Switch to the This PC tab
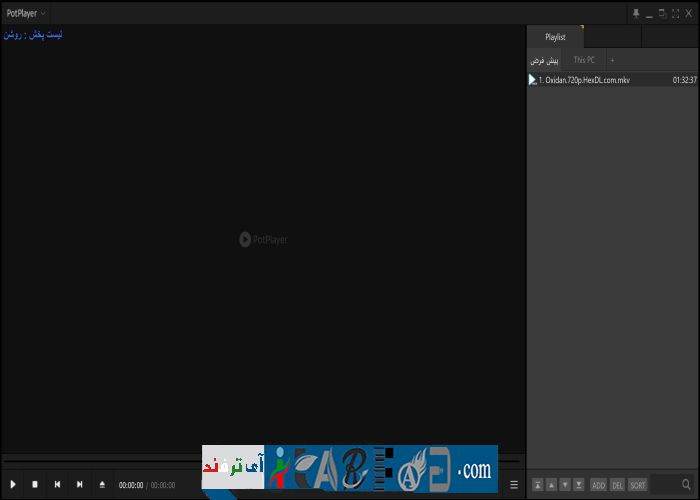This screenshot has width=700, height=500. 584,60
